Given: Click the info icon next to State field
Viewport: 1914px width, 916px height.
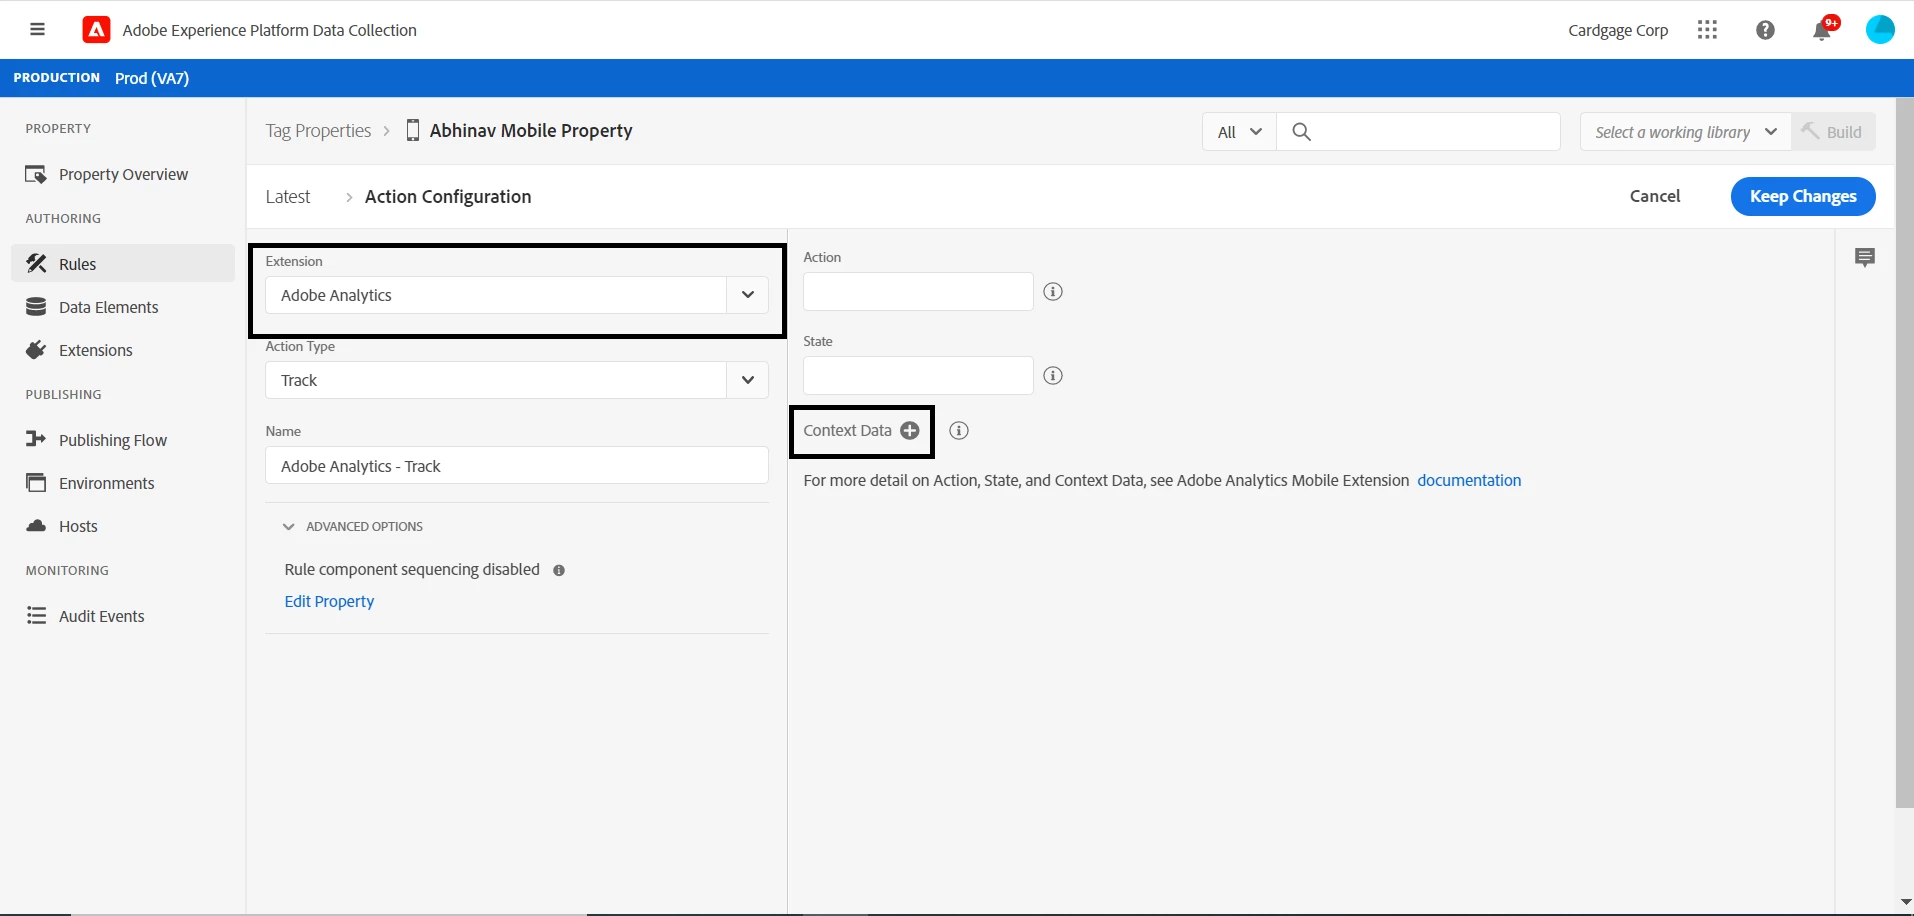Looking at the screenshot, I should [1053, 376].
